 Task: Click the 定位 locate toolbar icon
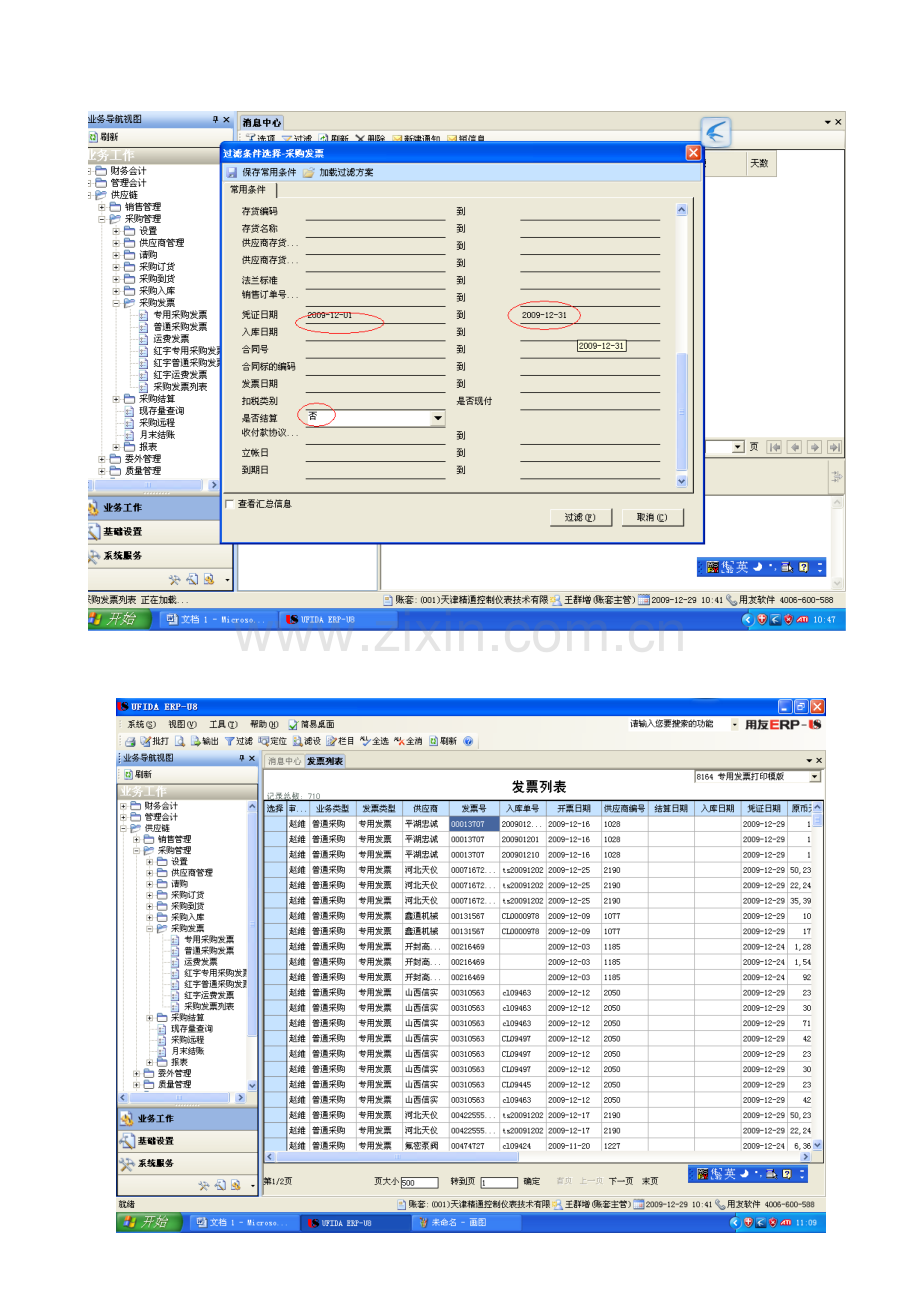[x=263, y=741]
